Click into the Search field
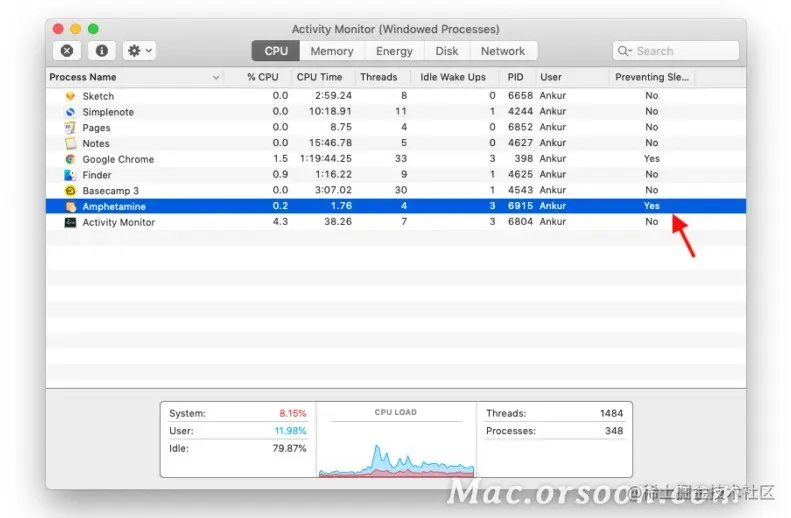This screenshot has width=791, height=518. click(676, 51)
